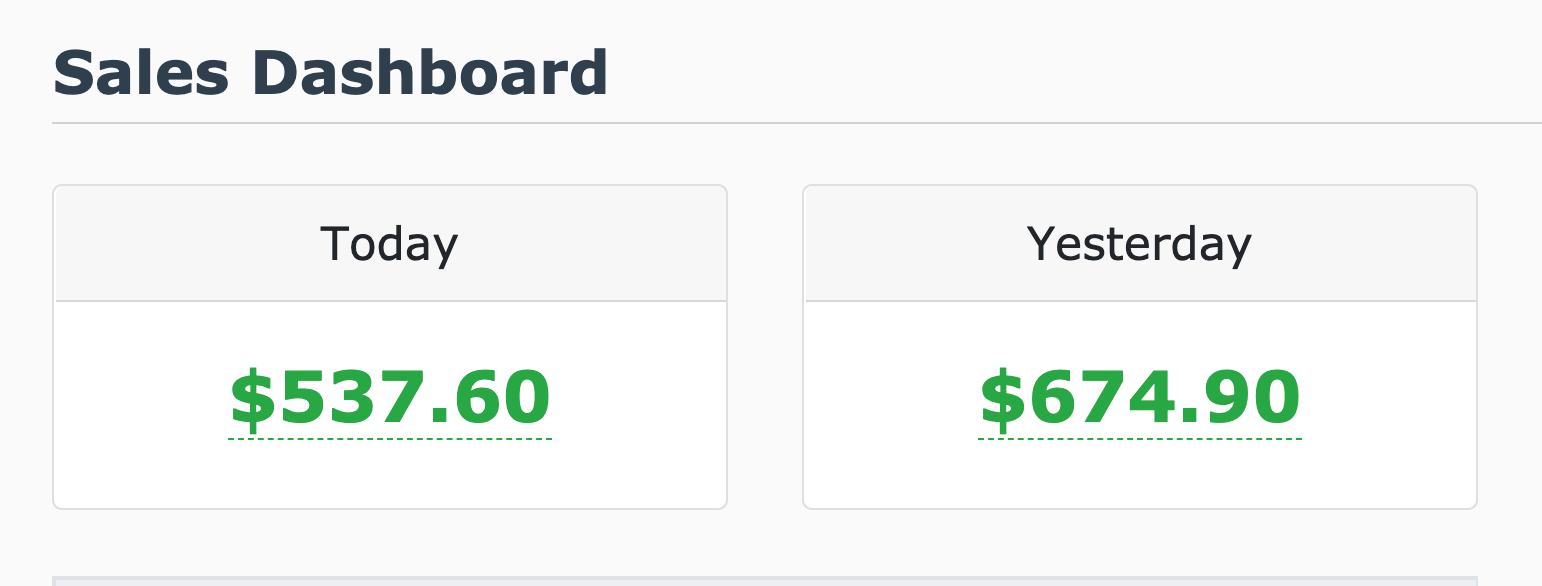Click the dollar sign in Yesterday's amount
Screen dimensions: 1542x586
pyautogui.click(x=1002, y=398)
